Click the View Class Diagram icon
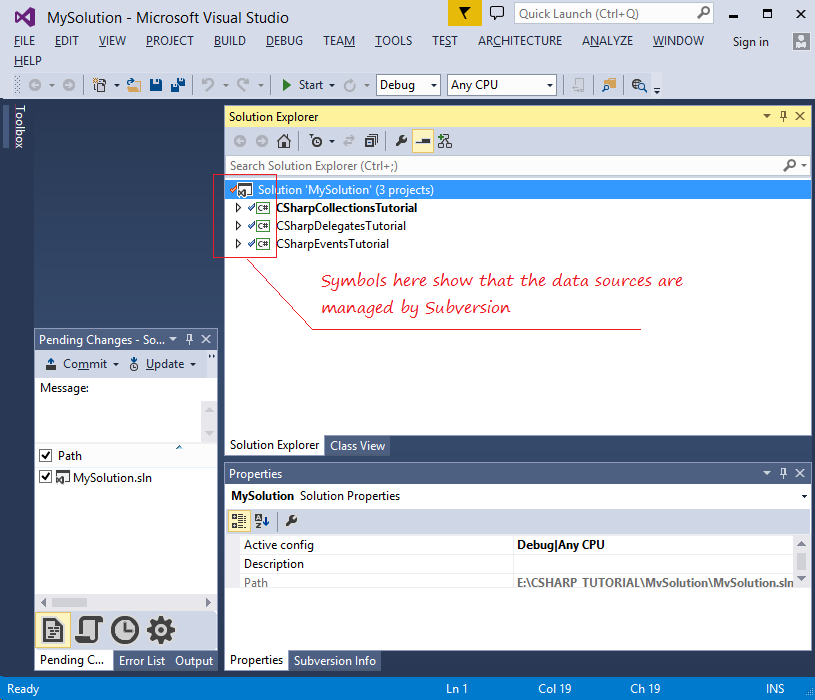 [x=445, y=141]
